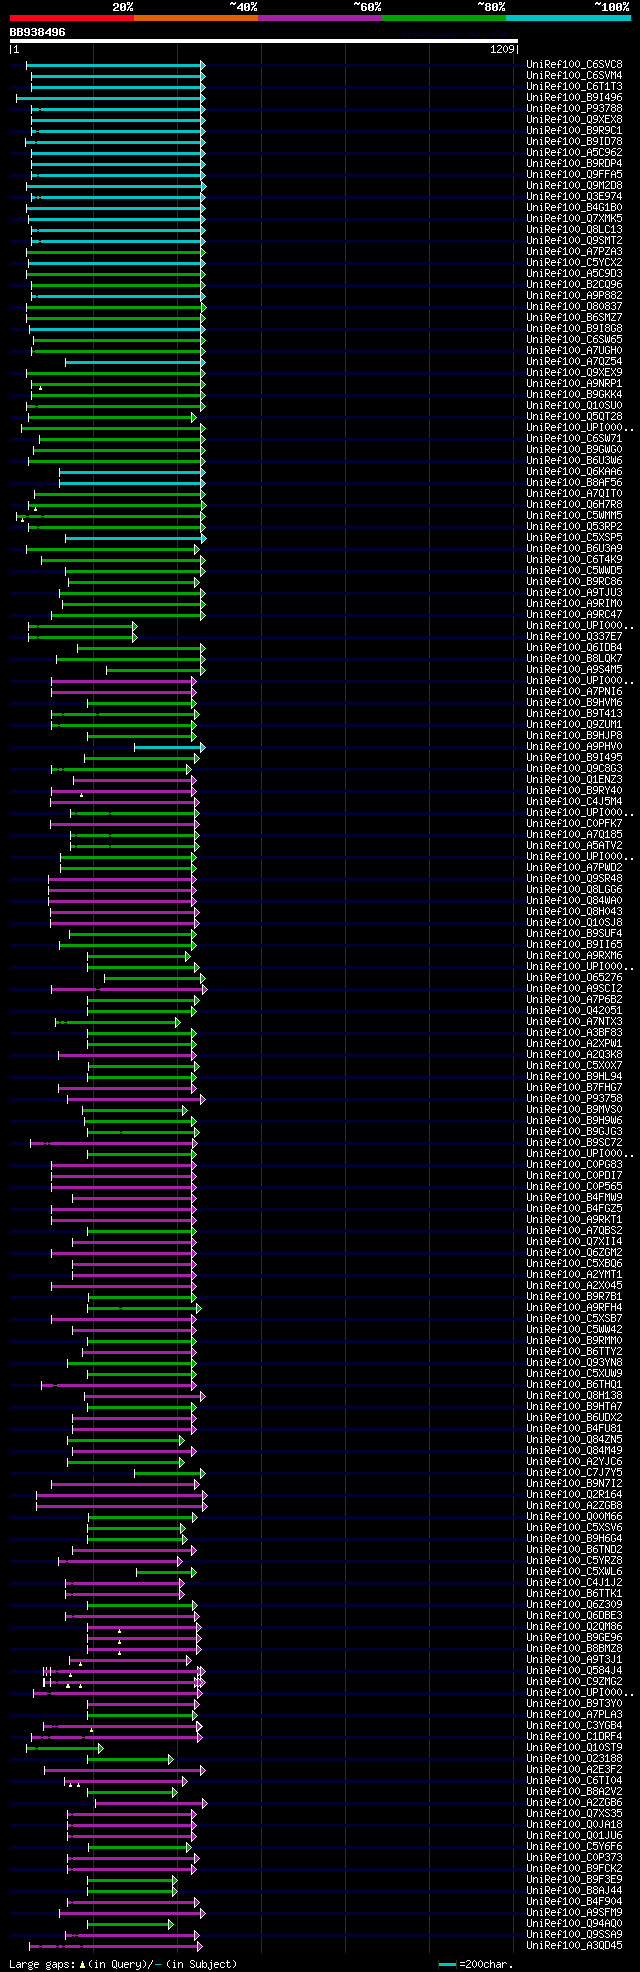640x1972 pixels.
Task: Select label UniRef100_A3QD45
Action: [x=574, y=1945]
